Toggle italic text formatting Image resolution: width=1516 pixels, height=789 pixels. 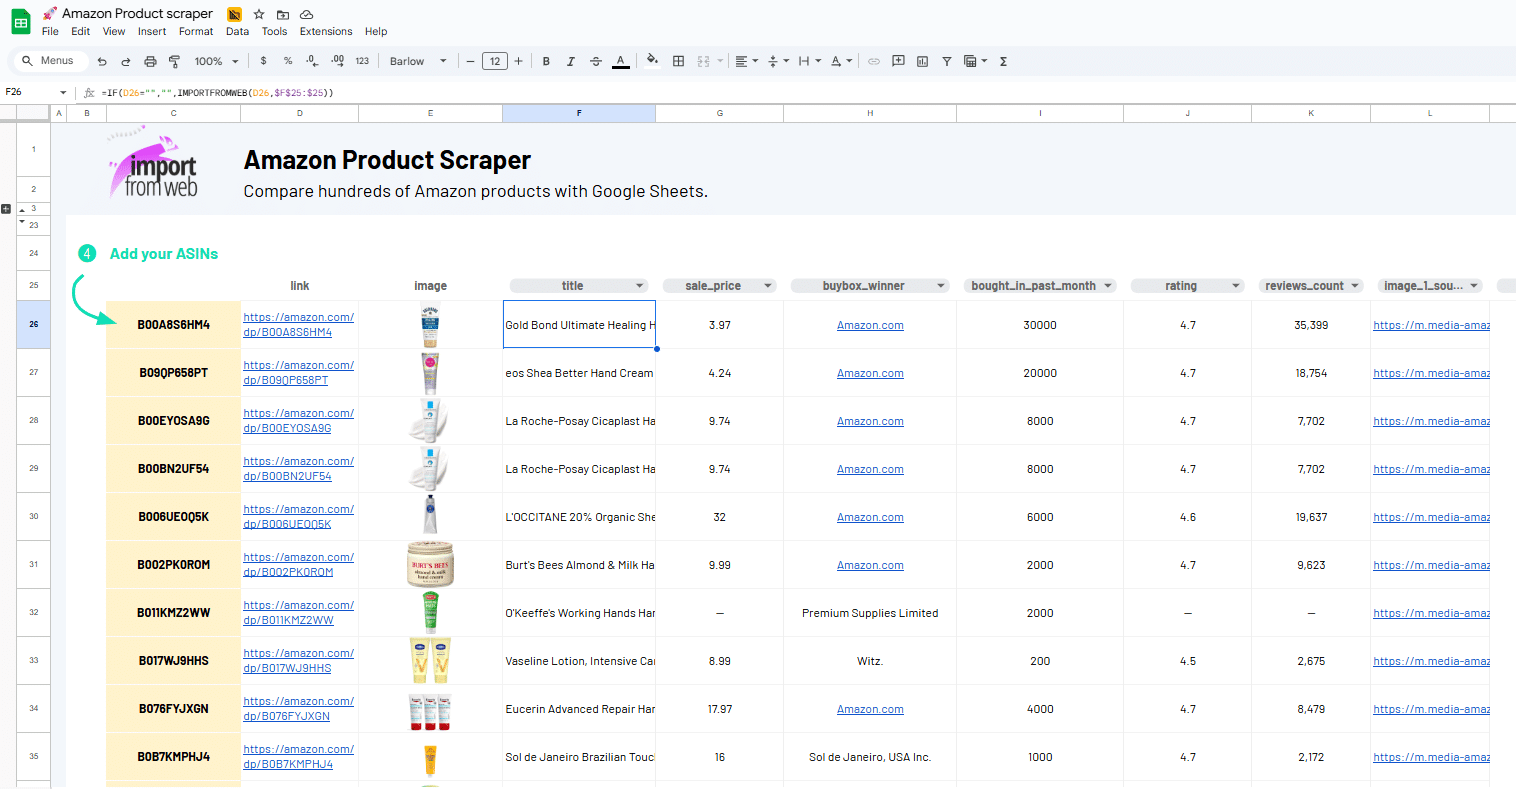click(571, 61)
